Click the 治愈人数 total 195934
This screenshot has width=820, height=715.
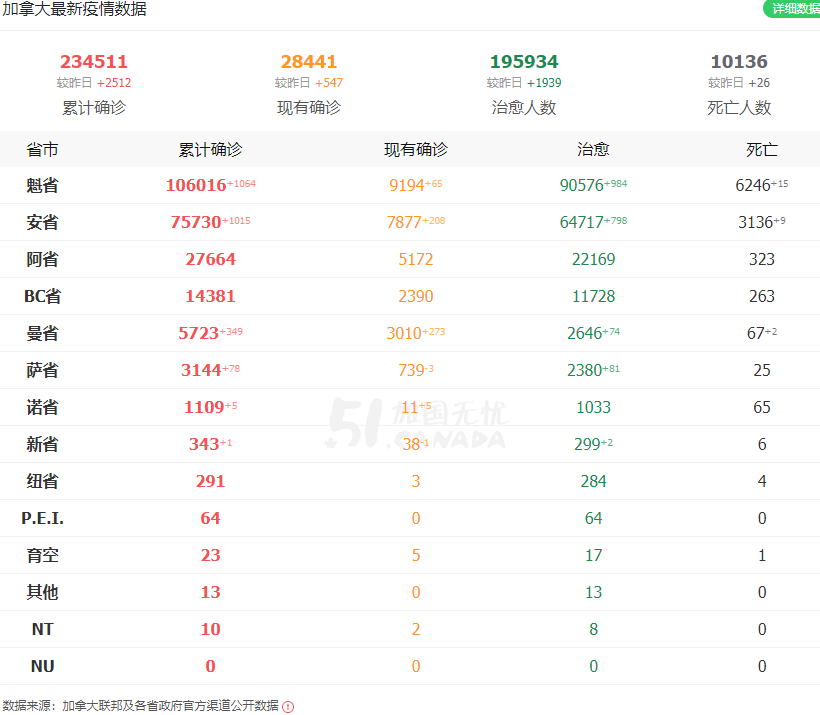[524, 62]
